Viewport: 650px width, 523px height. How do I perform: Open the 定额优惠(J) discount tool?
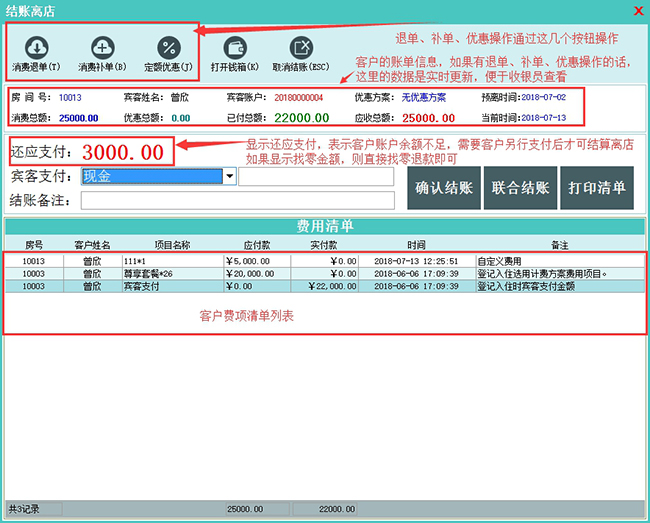[x=168, y=48]
